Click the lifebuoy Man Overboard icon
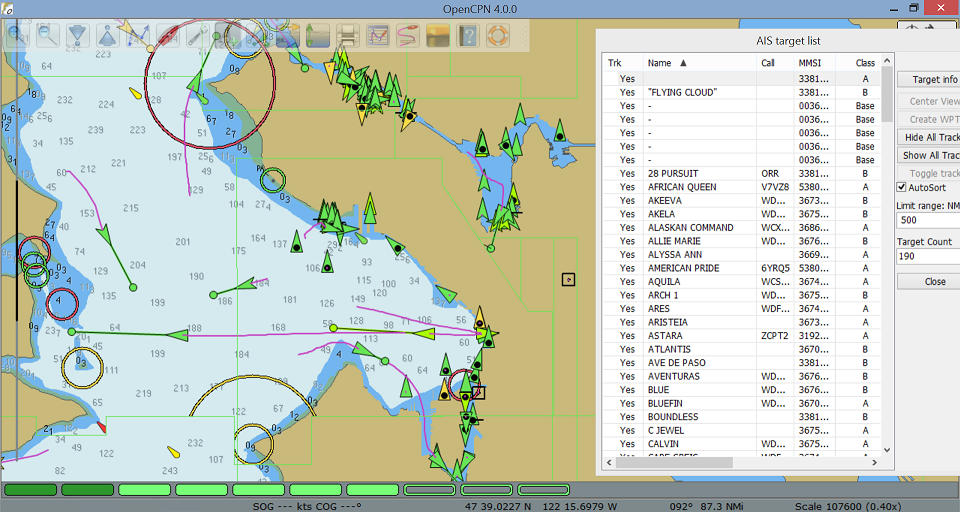This screenshot has height=512, width=960. click(497, 37)
